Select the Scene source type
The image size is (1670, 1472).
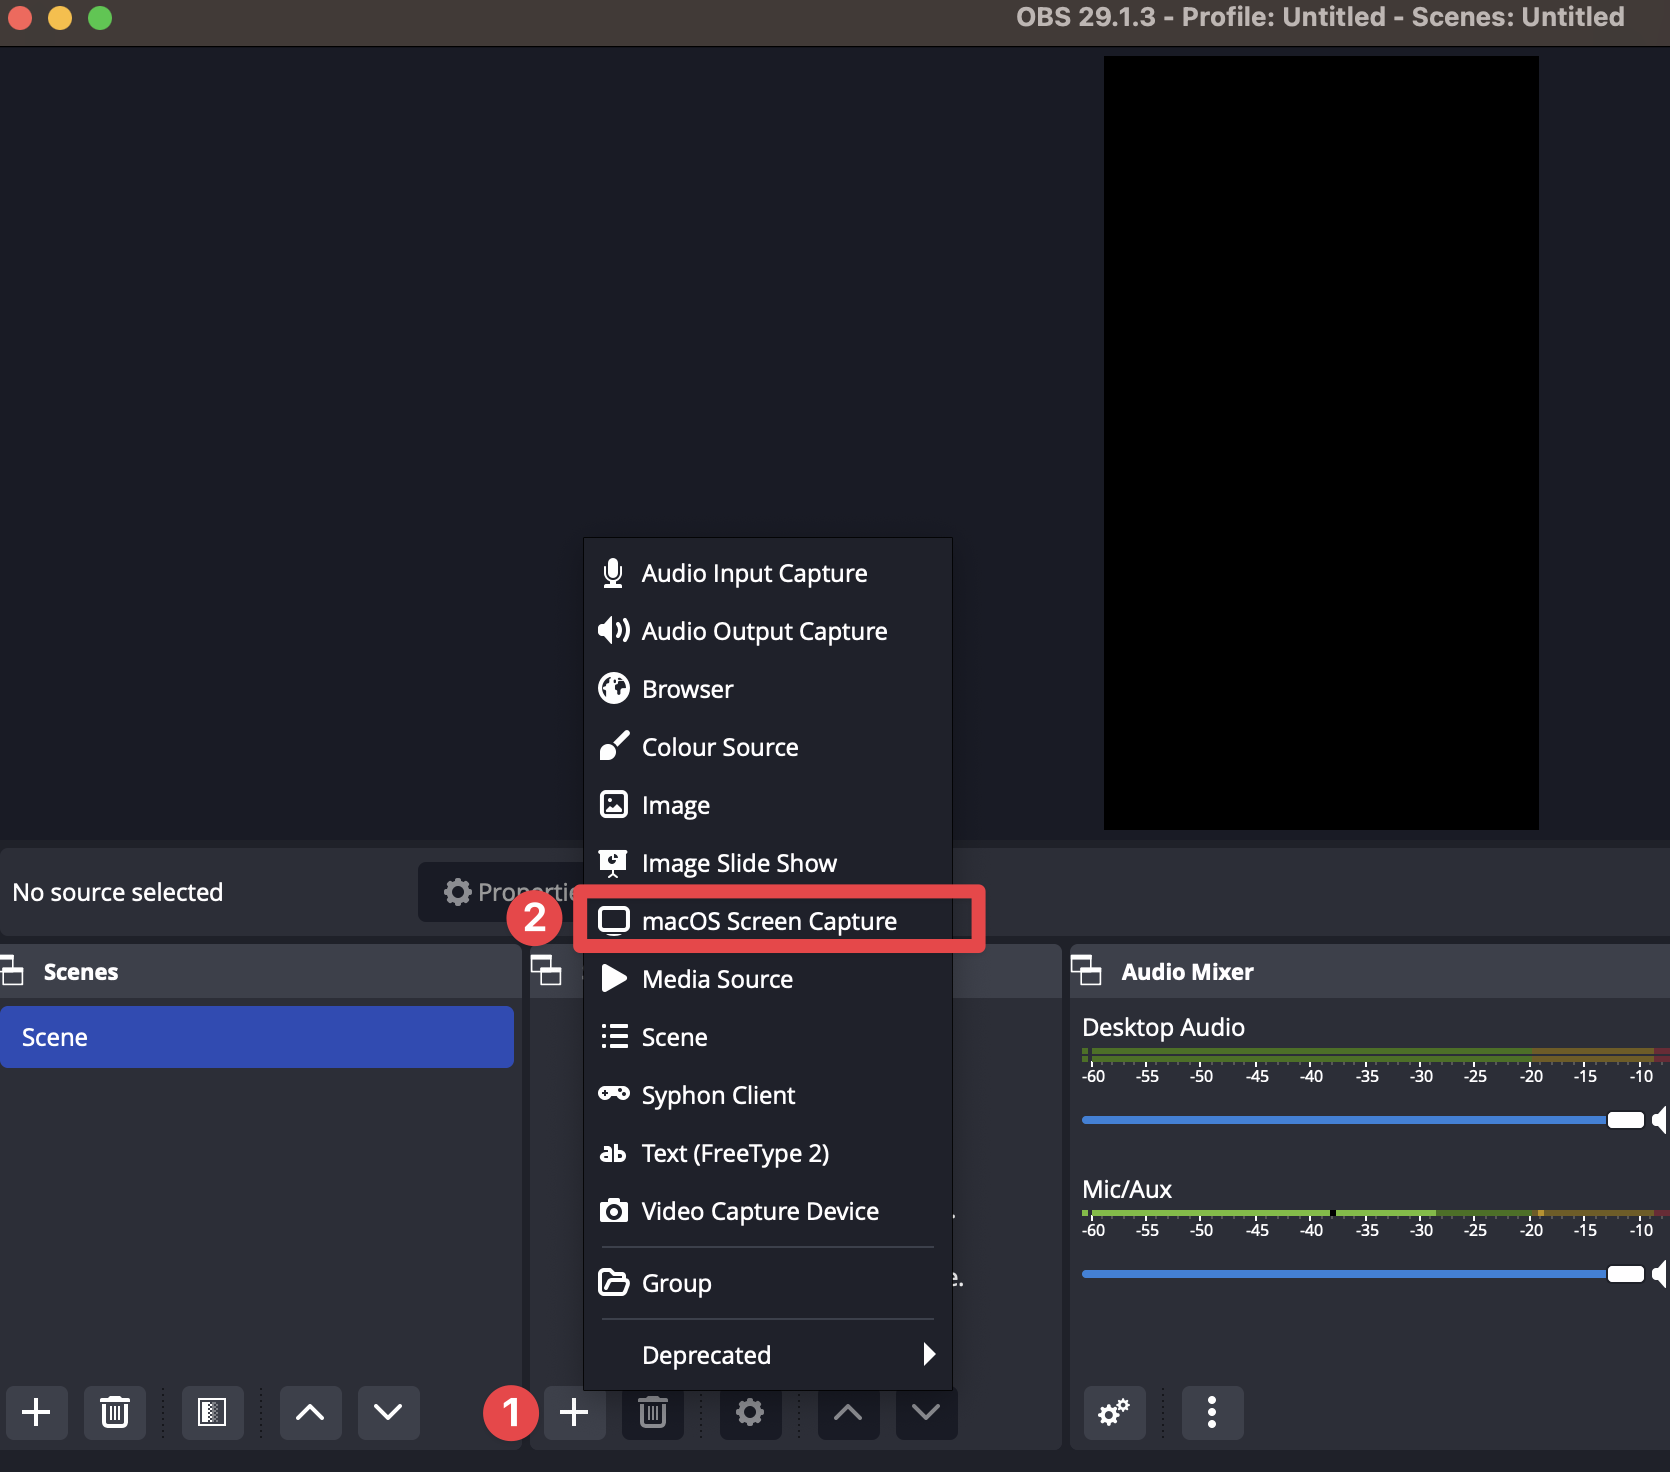[x=767, y=1037]
